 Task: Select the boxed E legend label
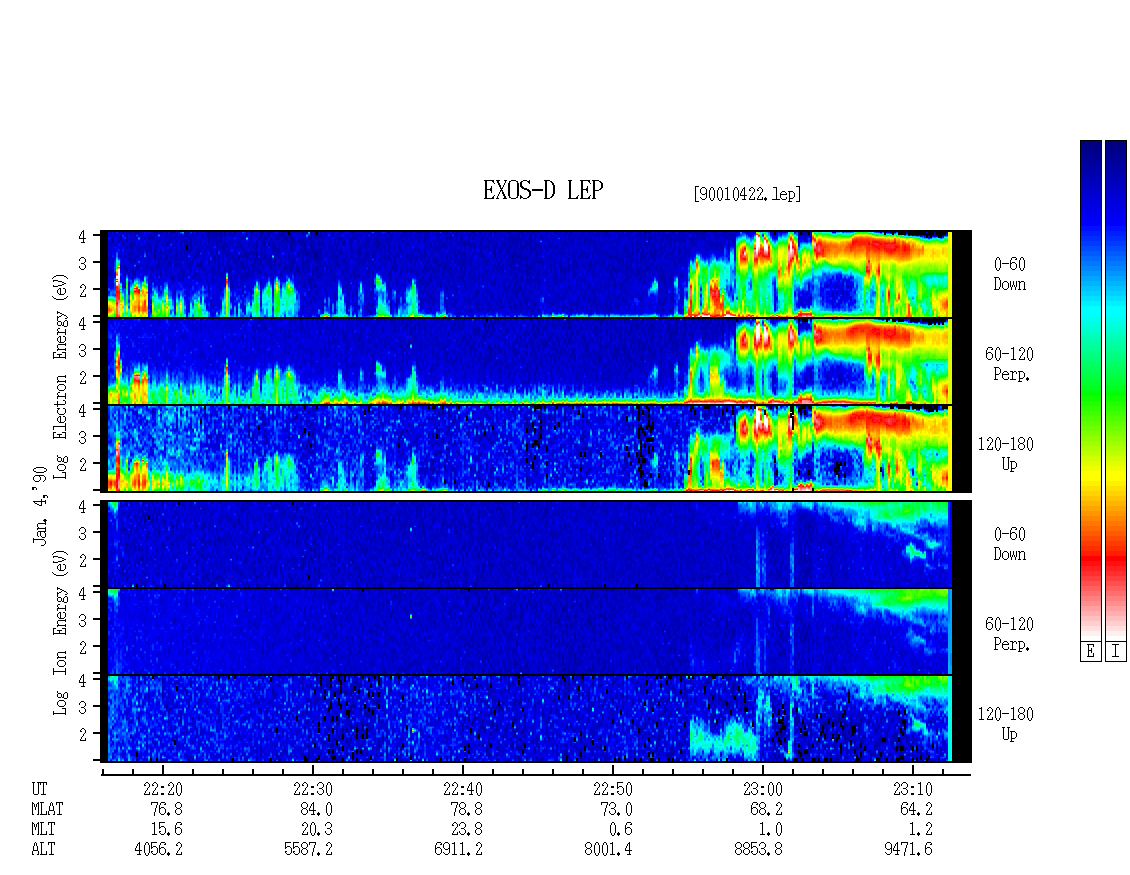[1090, 652]
